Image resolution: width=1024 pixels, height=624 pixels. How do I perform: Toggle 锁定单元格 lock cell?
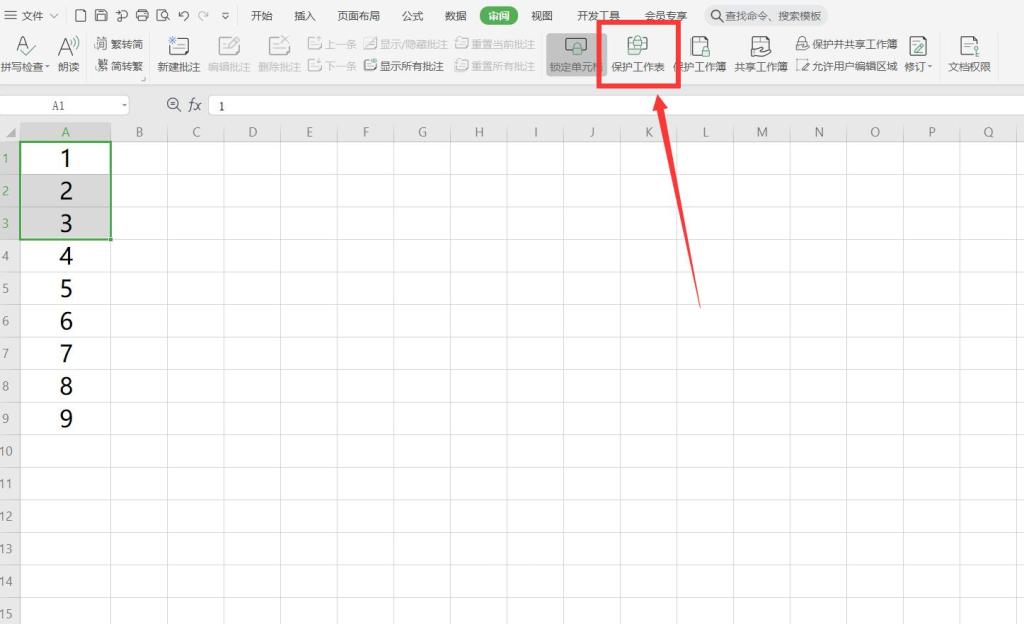575,54
